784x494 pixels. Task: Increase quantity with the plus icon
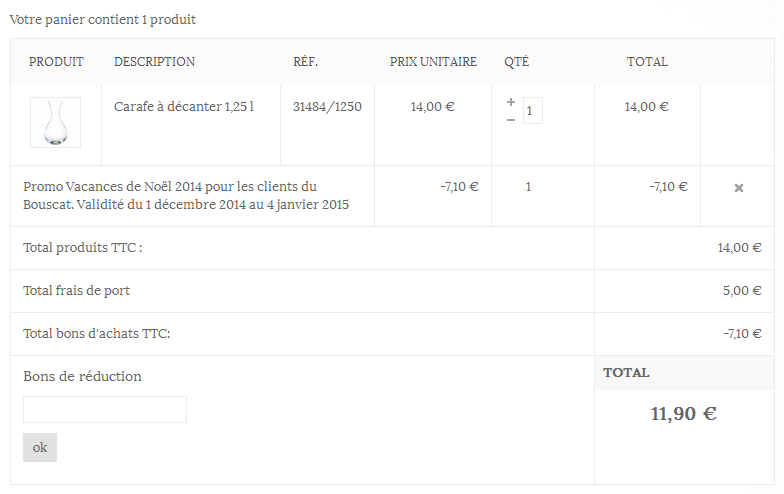(x=510, y=102)
